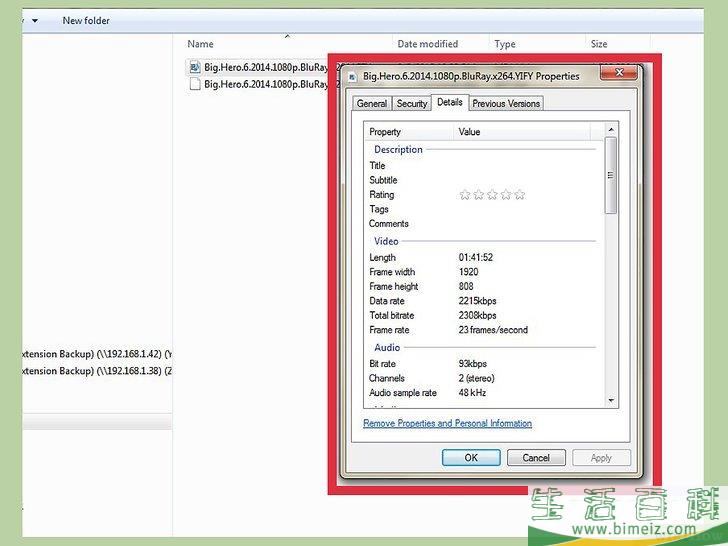Click the Big.Hero.6 video file name in Explorer
The height and width of the screenshot is (546, 728).
266,67
